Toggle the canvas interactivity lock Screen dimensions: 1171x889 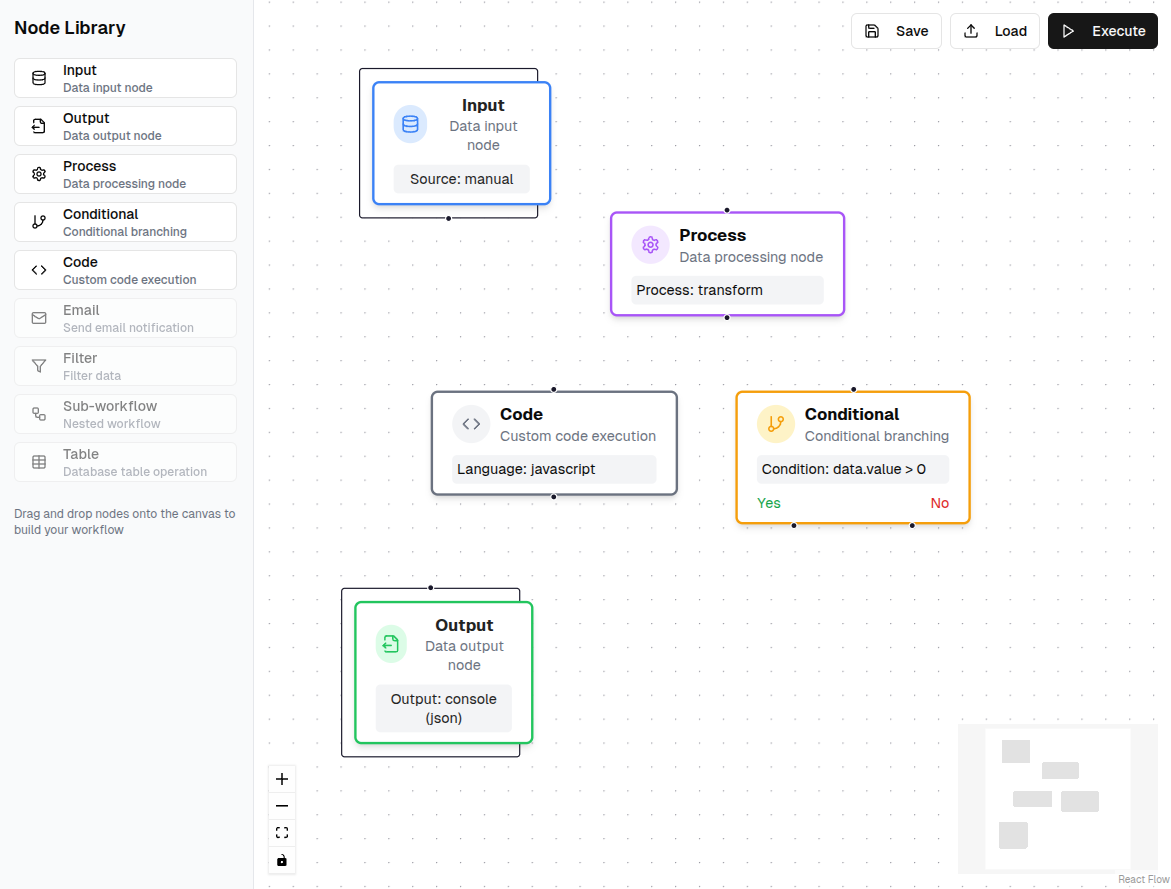pyautogui.click(x=282, y=860)
